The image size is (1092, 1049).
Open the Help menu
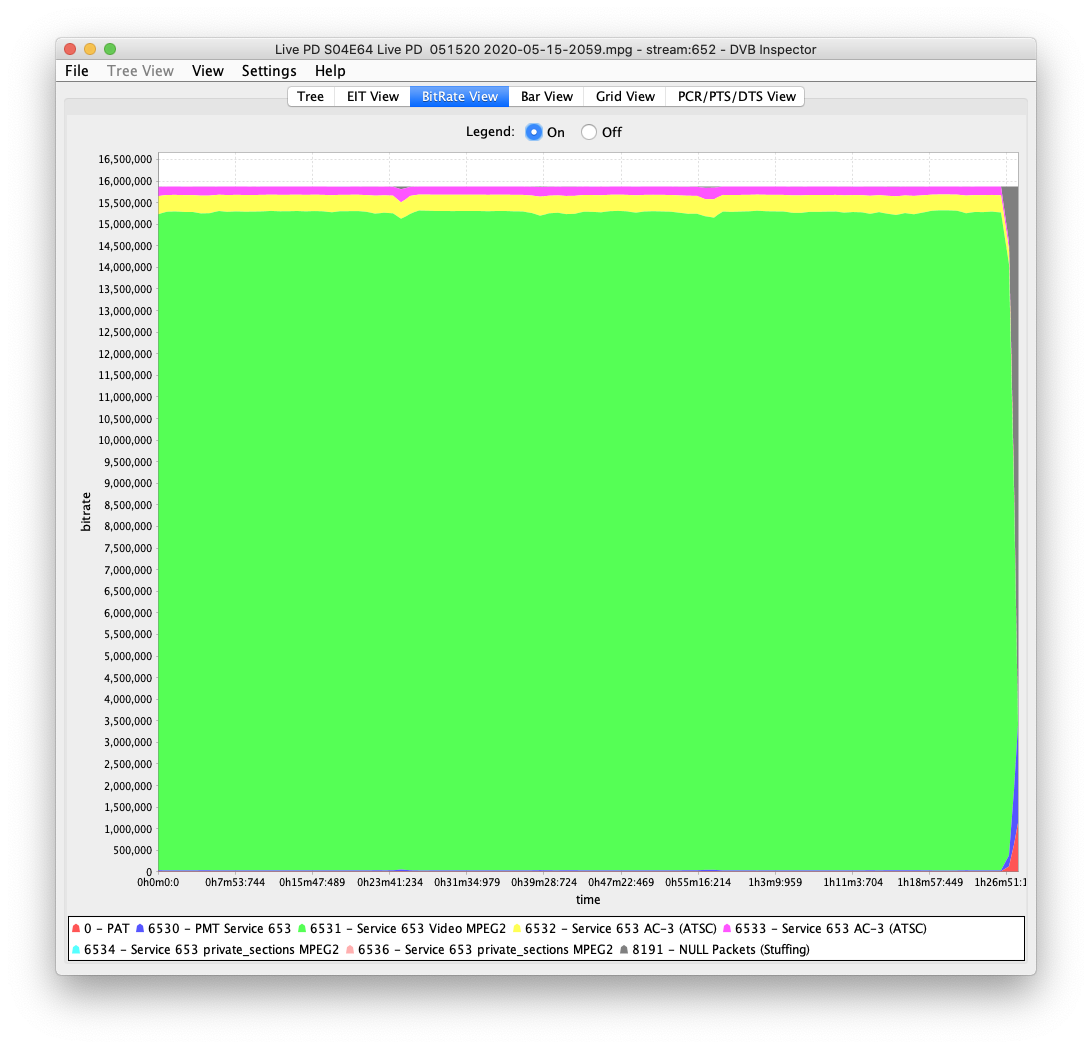(x=330, y=71)
